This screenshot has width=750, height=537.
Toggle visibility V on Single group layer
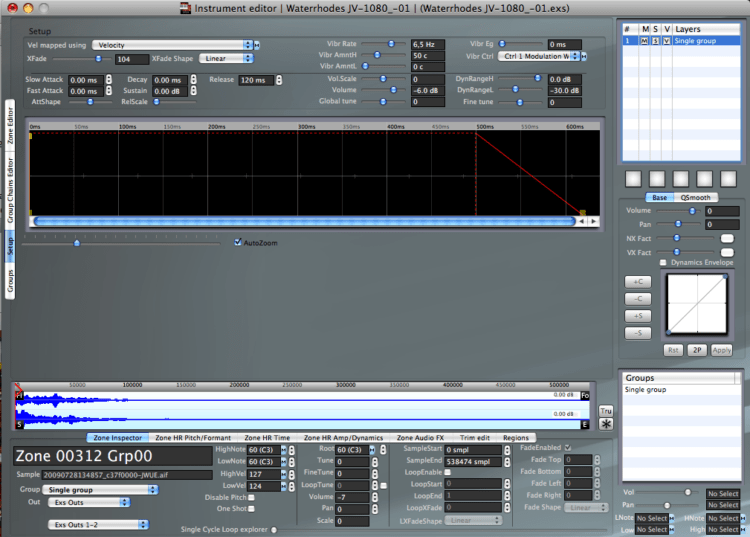pos(667,41)
